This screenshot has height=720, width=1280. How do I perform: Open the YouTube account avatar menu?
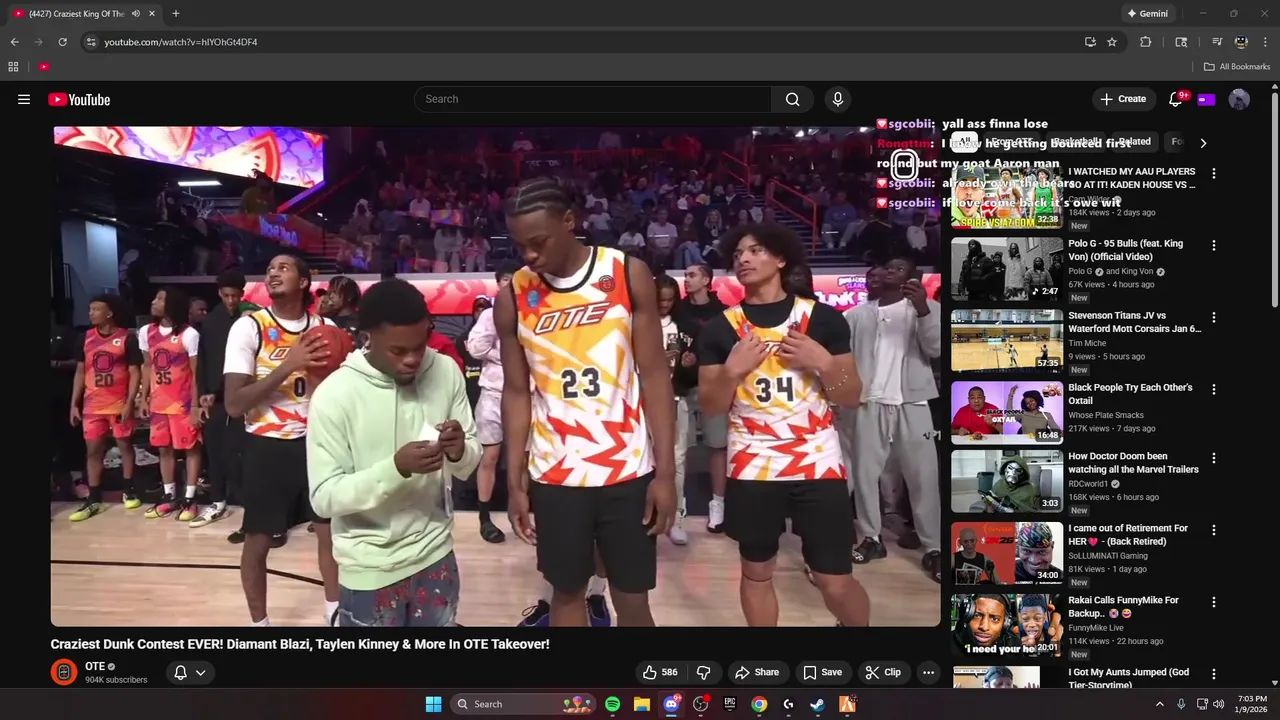point(1239,99)
